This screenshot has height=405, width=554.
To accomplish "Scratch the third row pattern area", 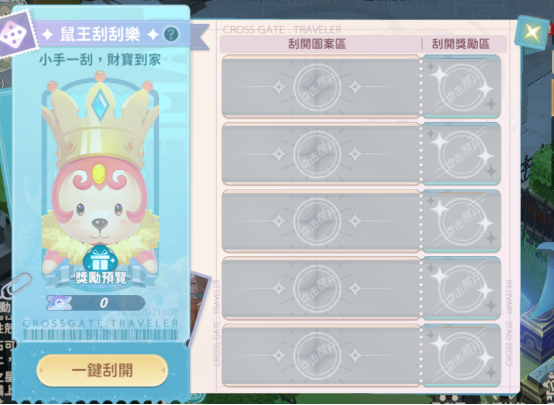I will pyautogui.click(x=321, y=221).
